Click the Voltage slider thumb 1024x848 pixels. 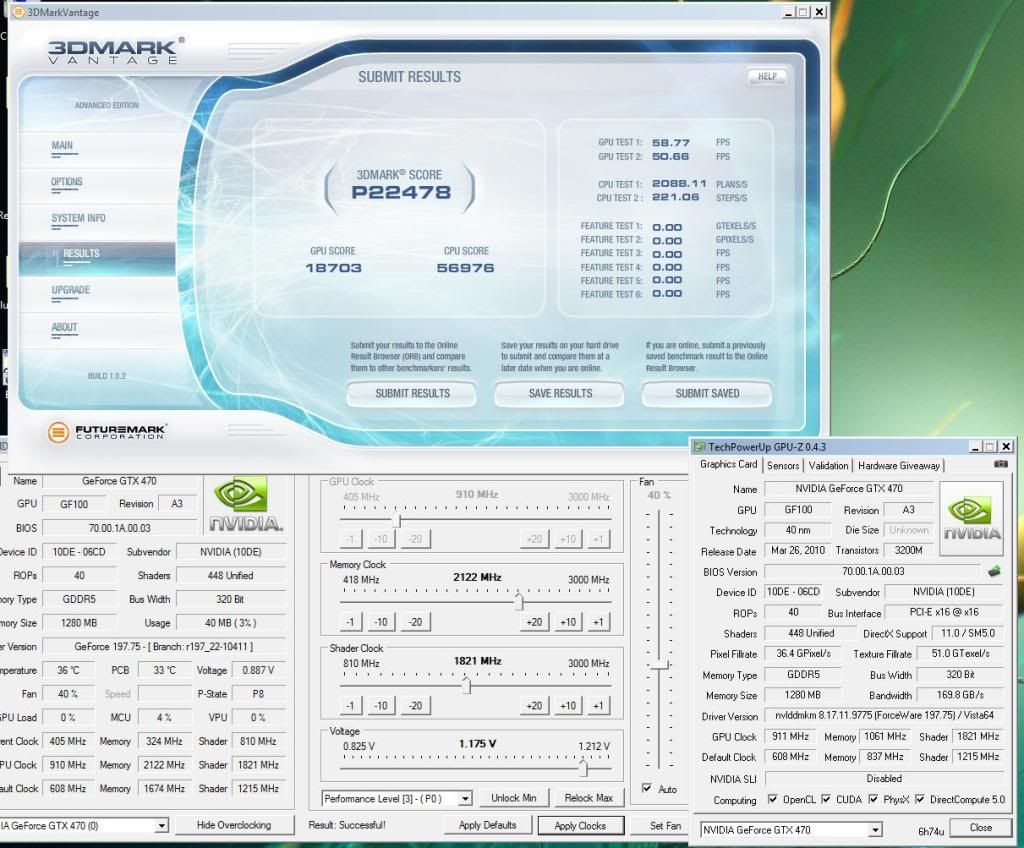coord(583,767)
